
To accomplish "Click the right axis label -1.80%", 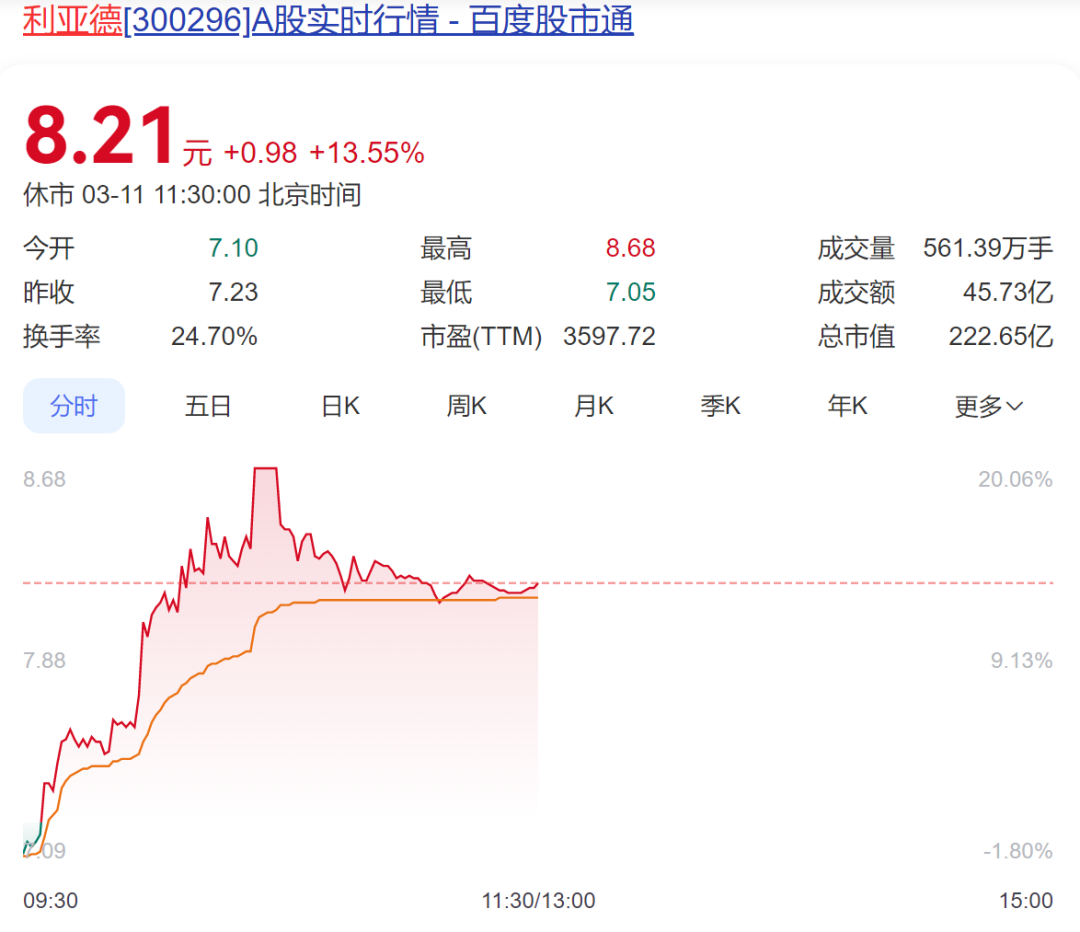I will pyautogui.click(x=1017, y=851).
